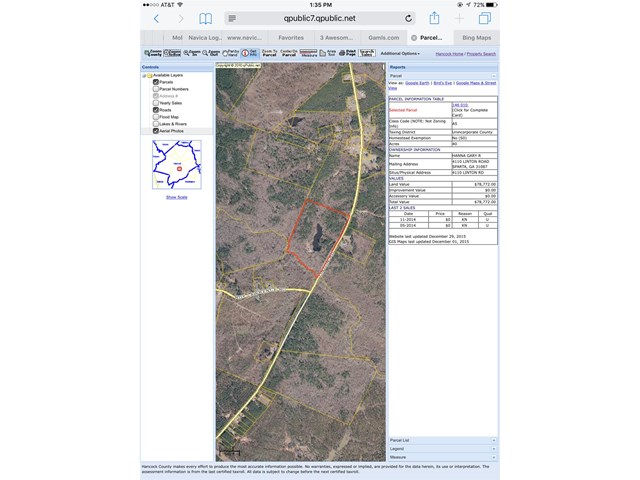The image size is (640, 480).
Task: Open the Safari share sheet icon
Action: [434, 18]
